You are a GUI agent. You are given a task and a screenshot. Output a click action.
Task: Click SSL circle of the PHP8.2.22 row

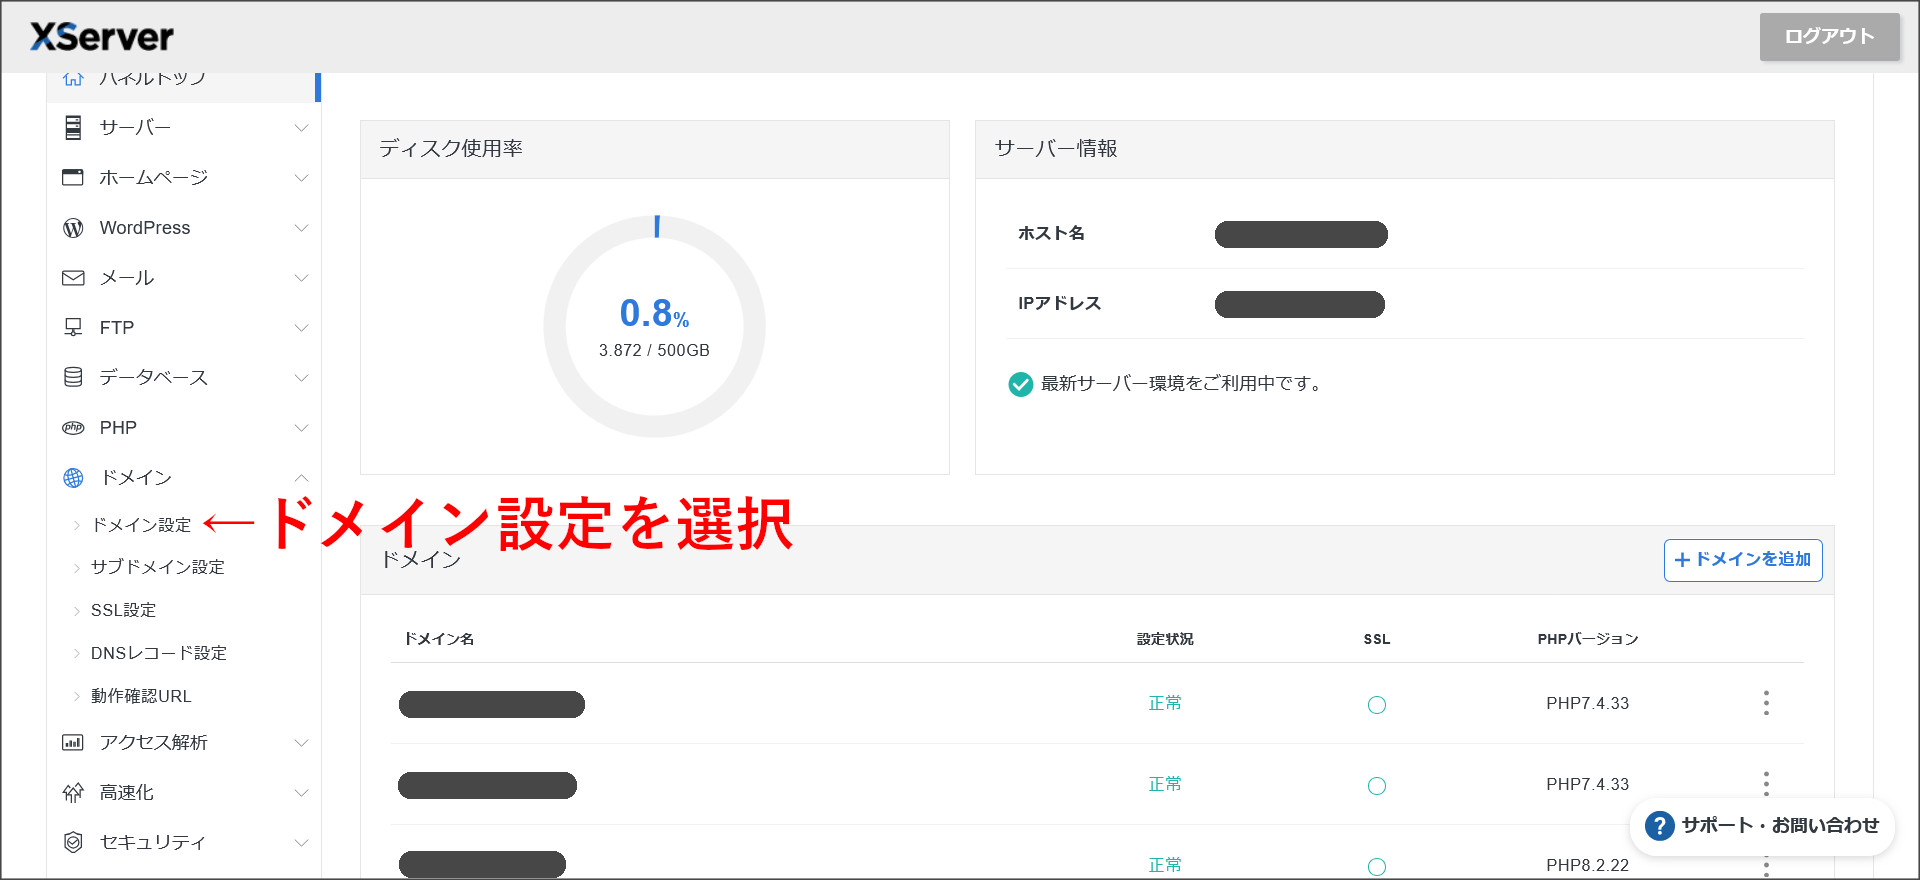(x=1377, y=867)
